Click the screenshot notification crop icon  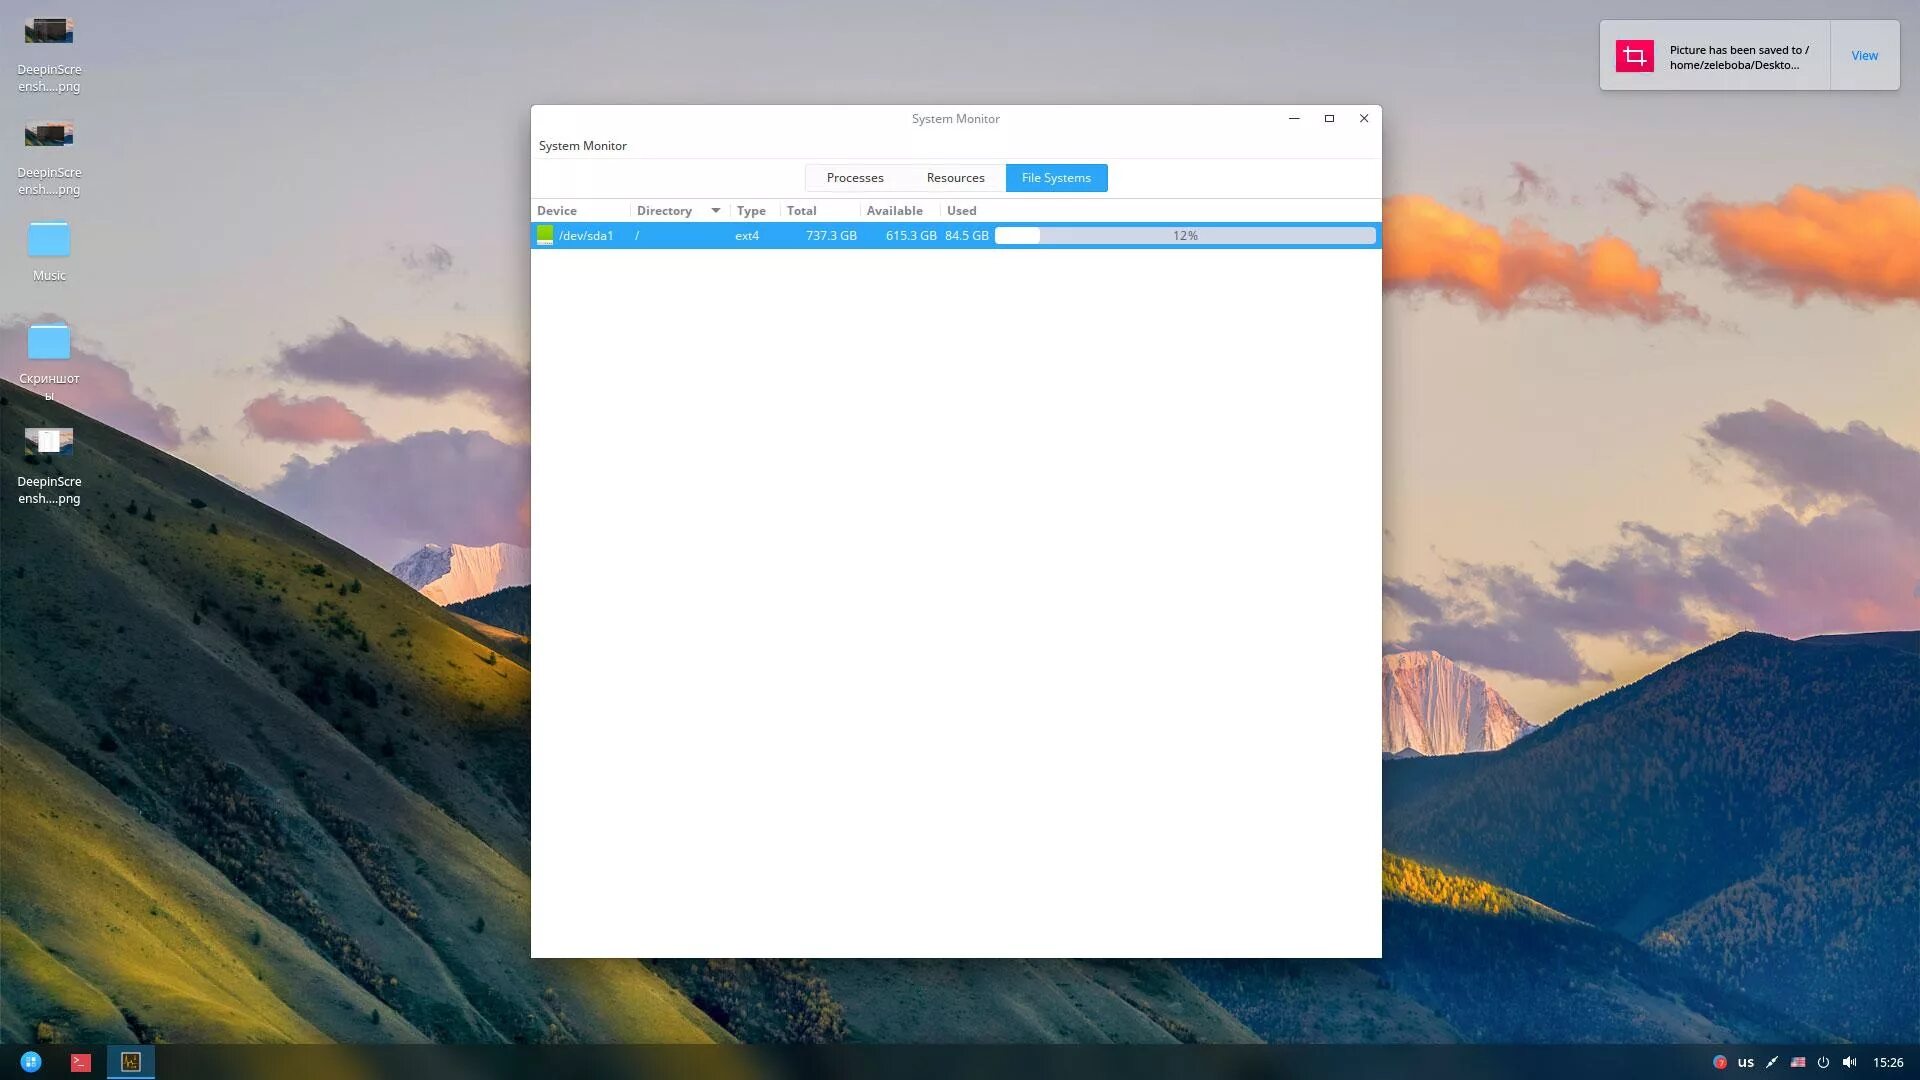coord(1634,56)
